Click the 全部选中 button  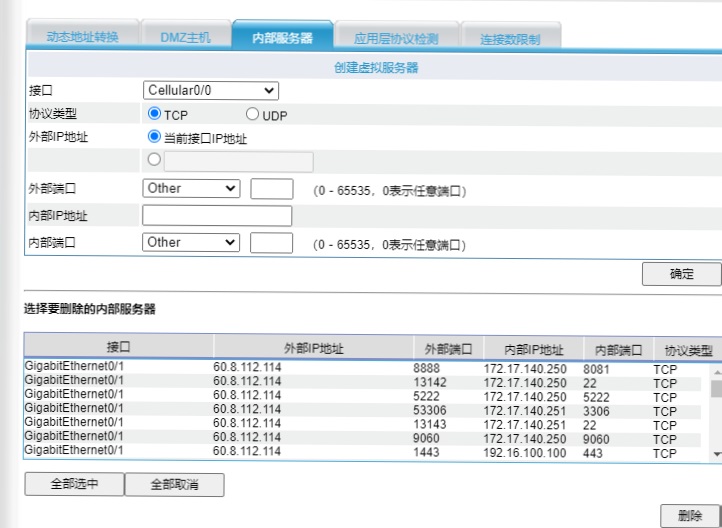[74, 484]
